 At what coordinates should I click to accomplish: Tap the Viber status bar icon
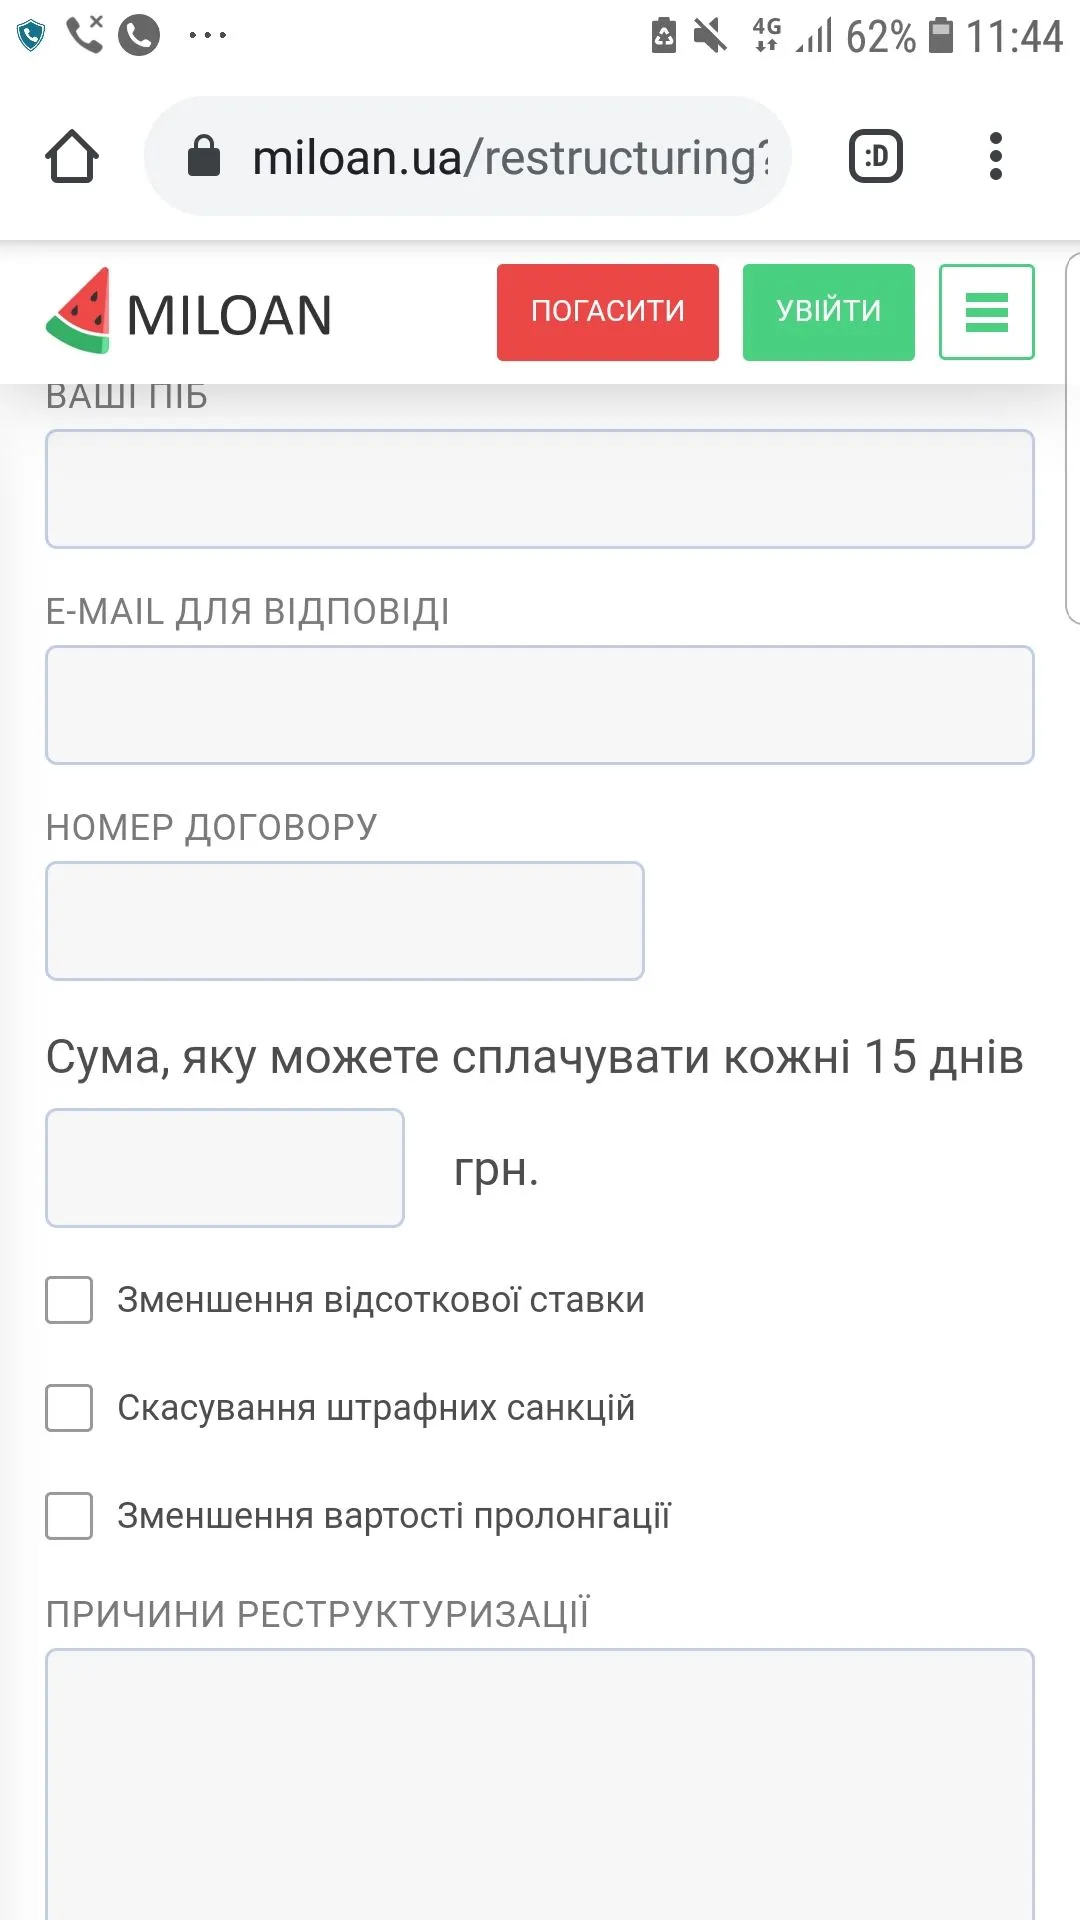point(139,35)
